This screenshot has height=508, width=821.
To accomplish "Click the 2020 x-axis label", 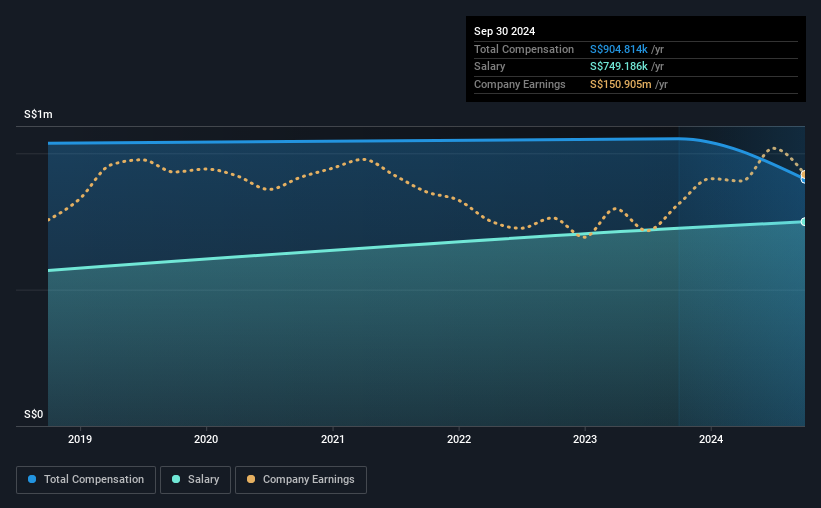I will coord(206,439).
